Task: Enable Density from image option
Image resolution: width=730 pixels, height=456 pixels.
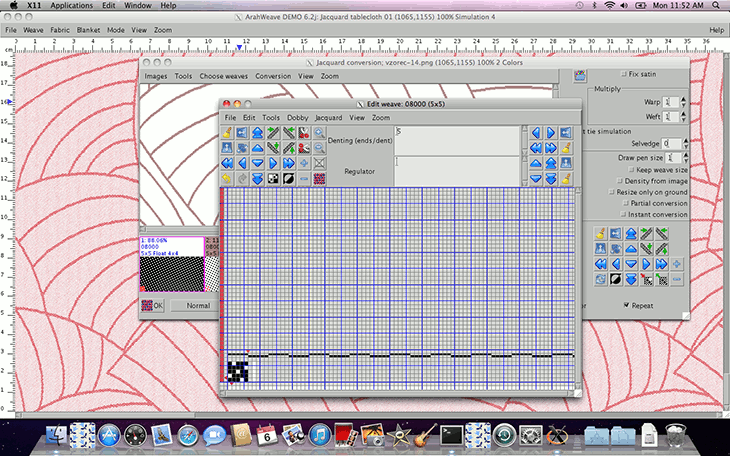Action: tap(620, 181)
